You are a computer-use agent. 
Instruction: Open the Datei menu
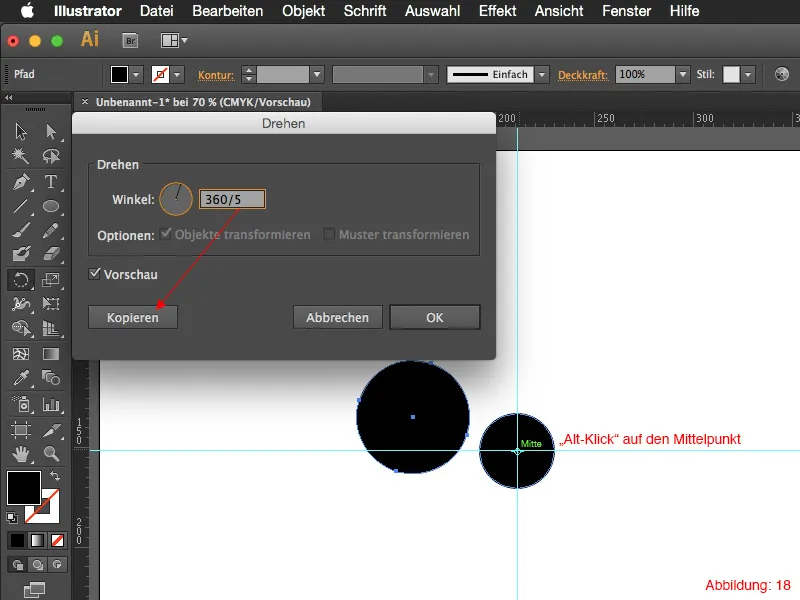tap(157, 11)
